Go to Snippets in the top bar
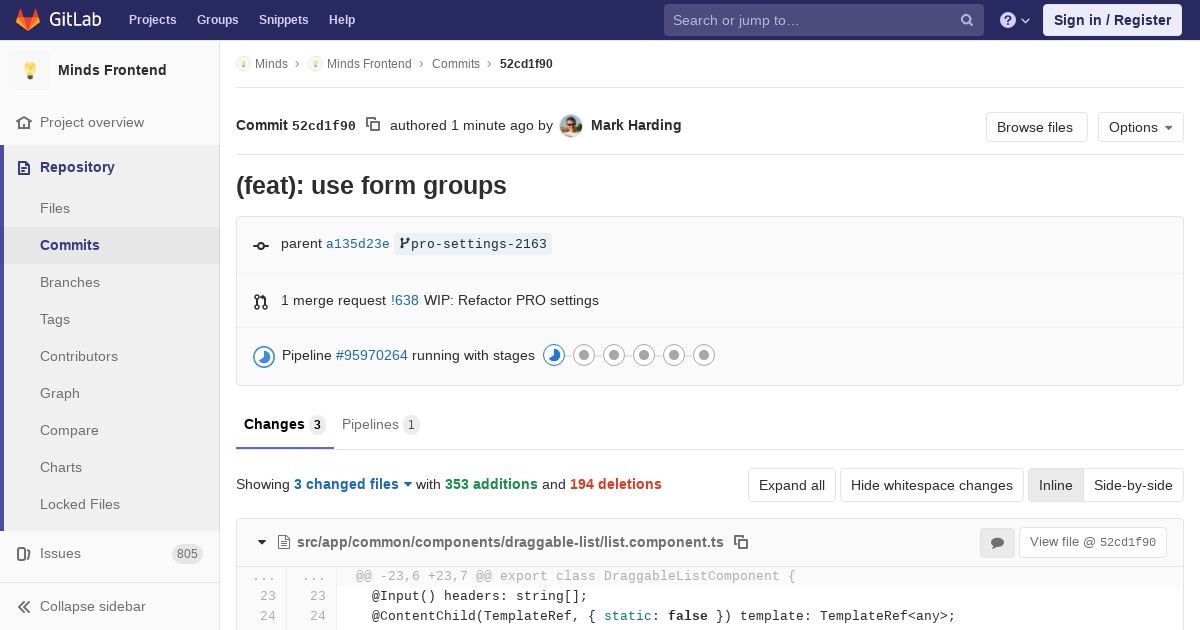Screen dimensions: 1200x630 [x=284, y=20]
